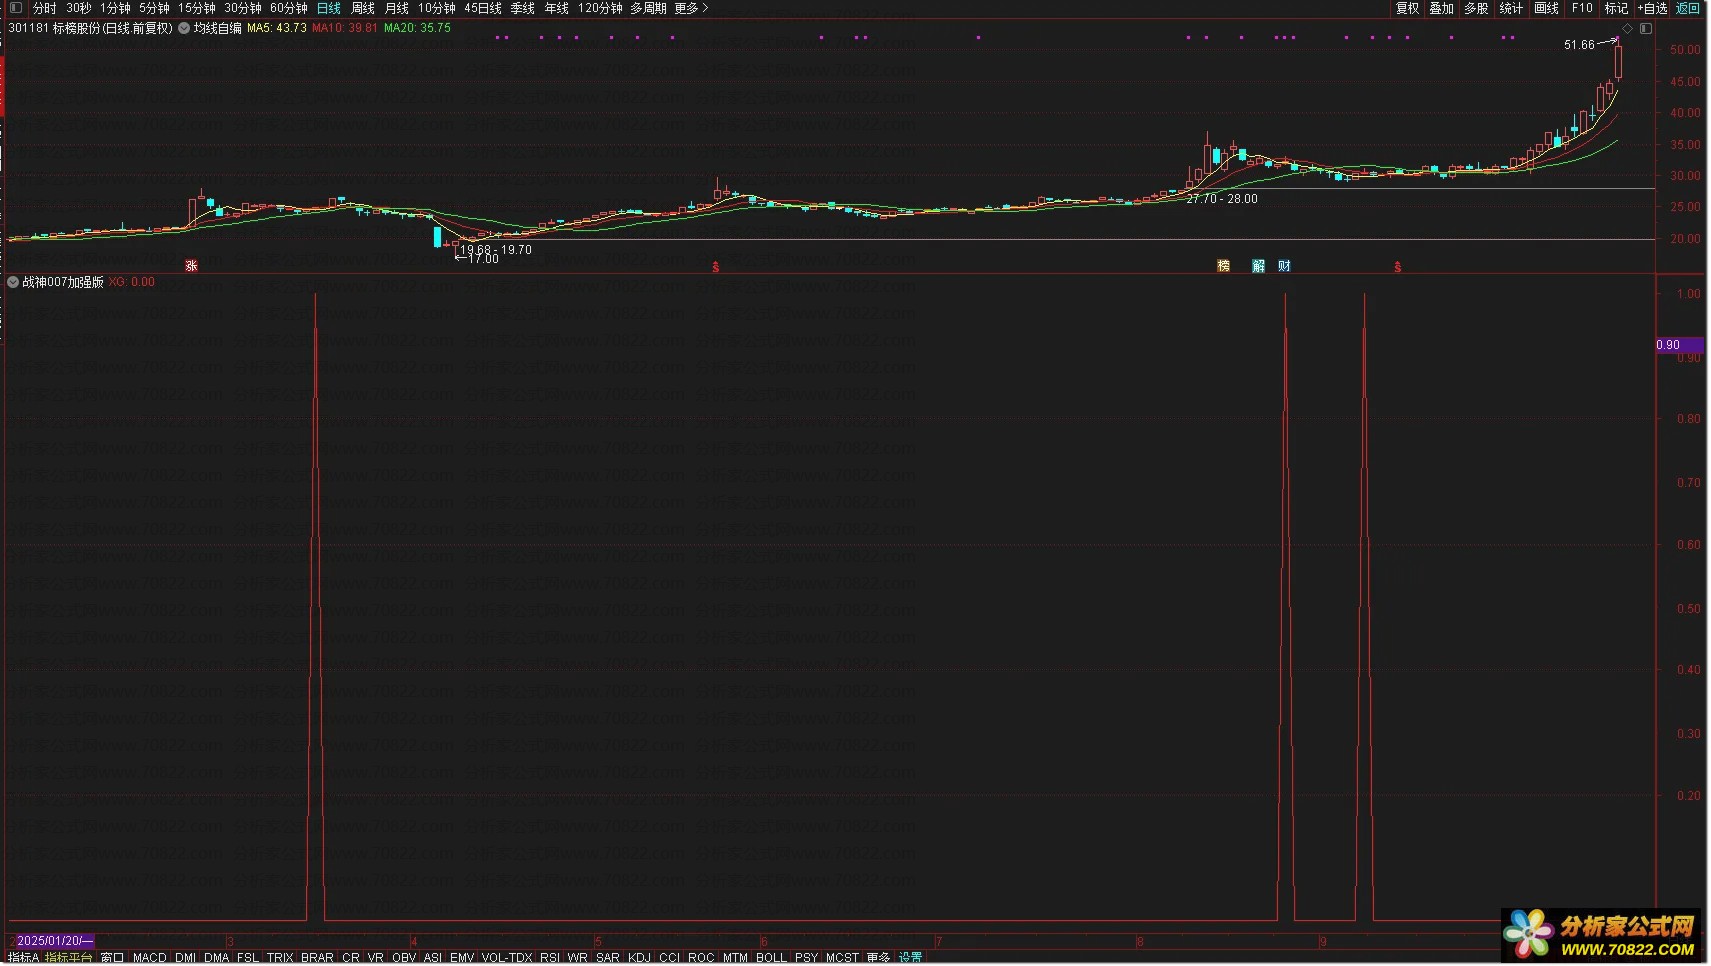Click the sidebar toggle icon beside the diamond
1711x966 pixels.
(x=1646, y=29)
